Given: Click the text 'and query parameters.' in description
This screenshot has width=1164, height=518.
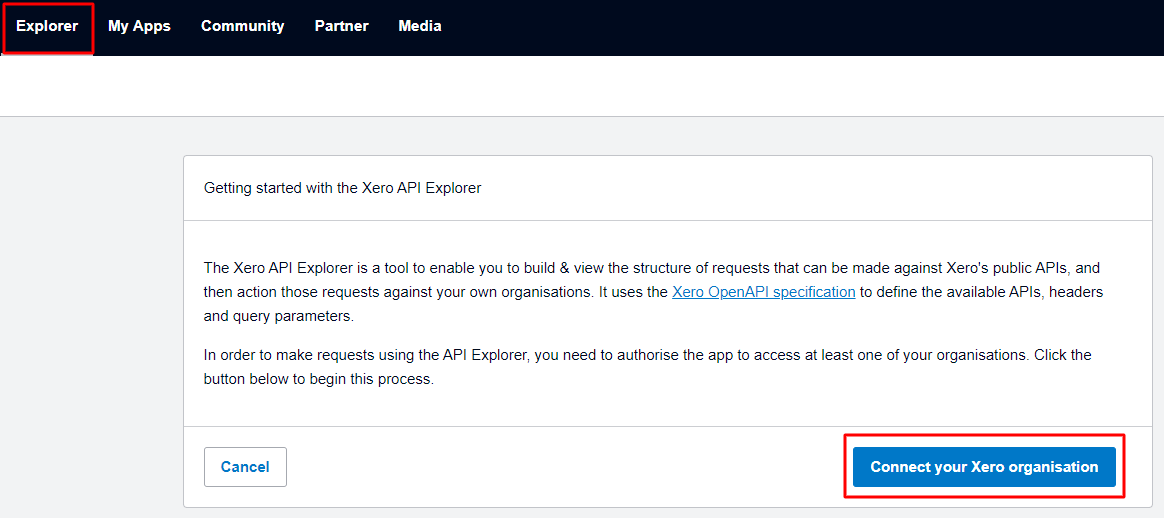Looking at the screenshot, I should click(278, 316).
